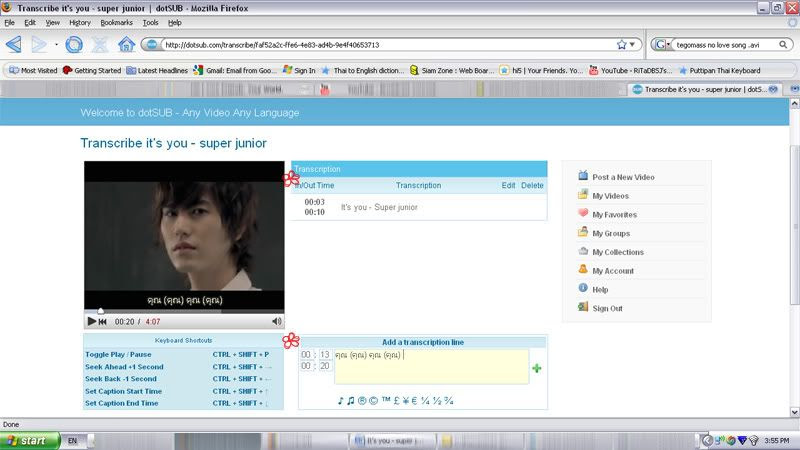Open the back/forward history dropdown

coord(56,44)
